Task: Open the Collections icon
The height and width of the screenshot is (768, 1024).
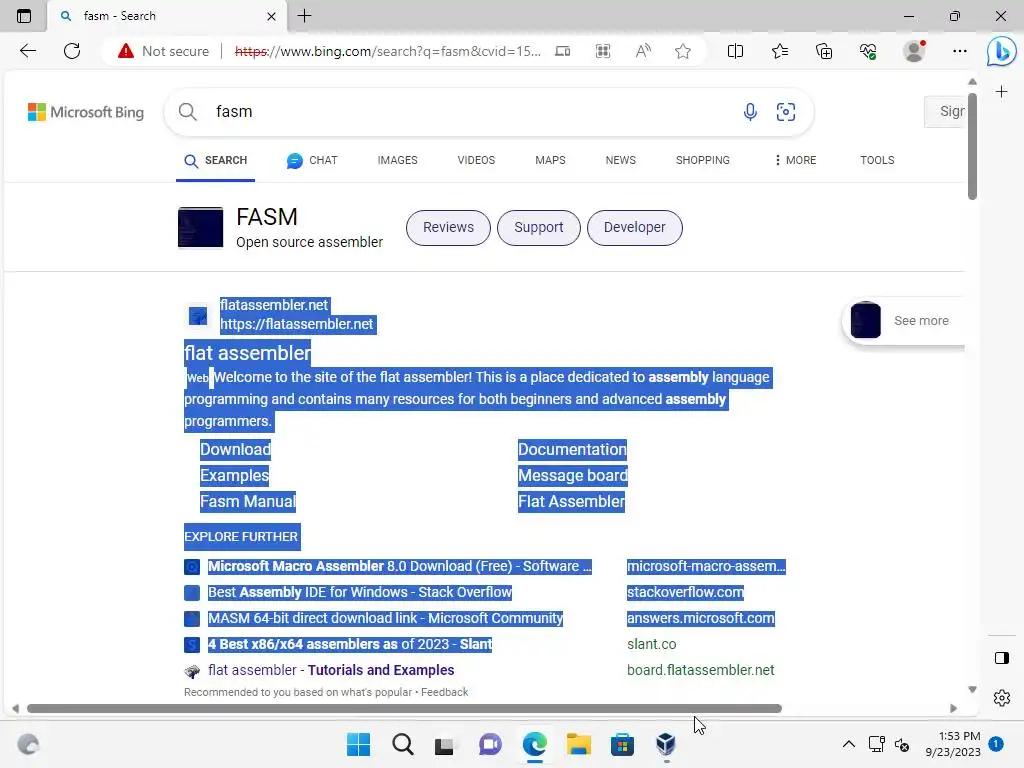Action: coord(824,51)
